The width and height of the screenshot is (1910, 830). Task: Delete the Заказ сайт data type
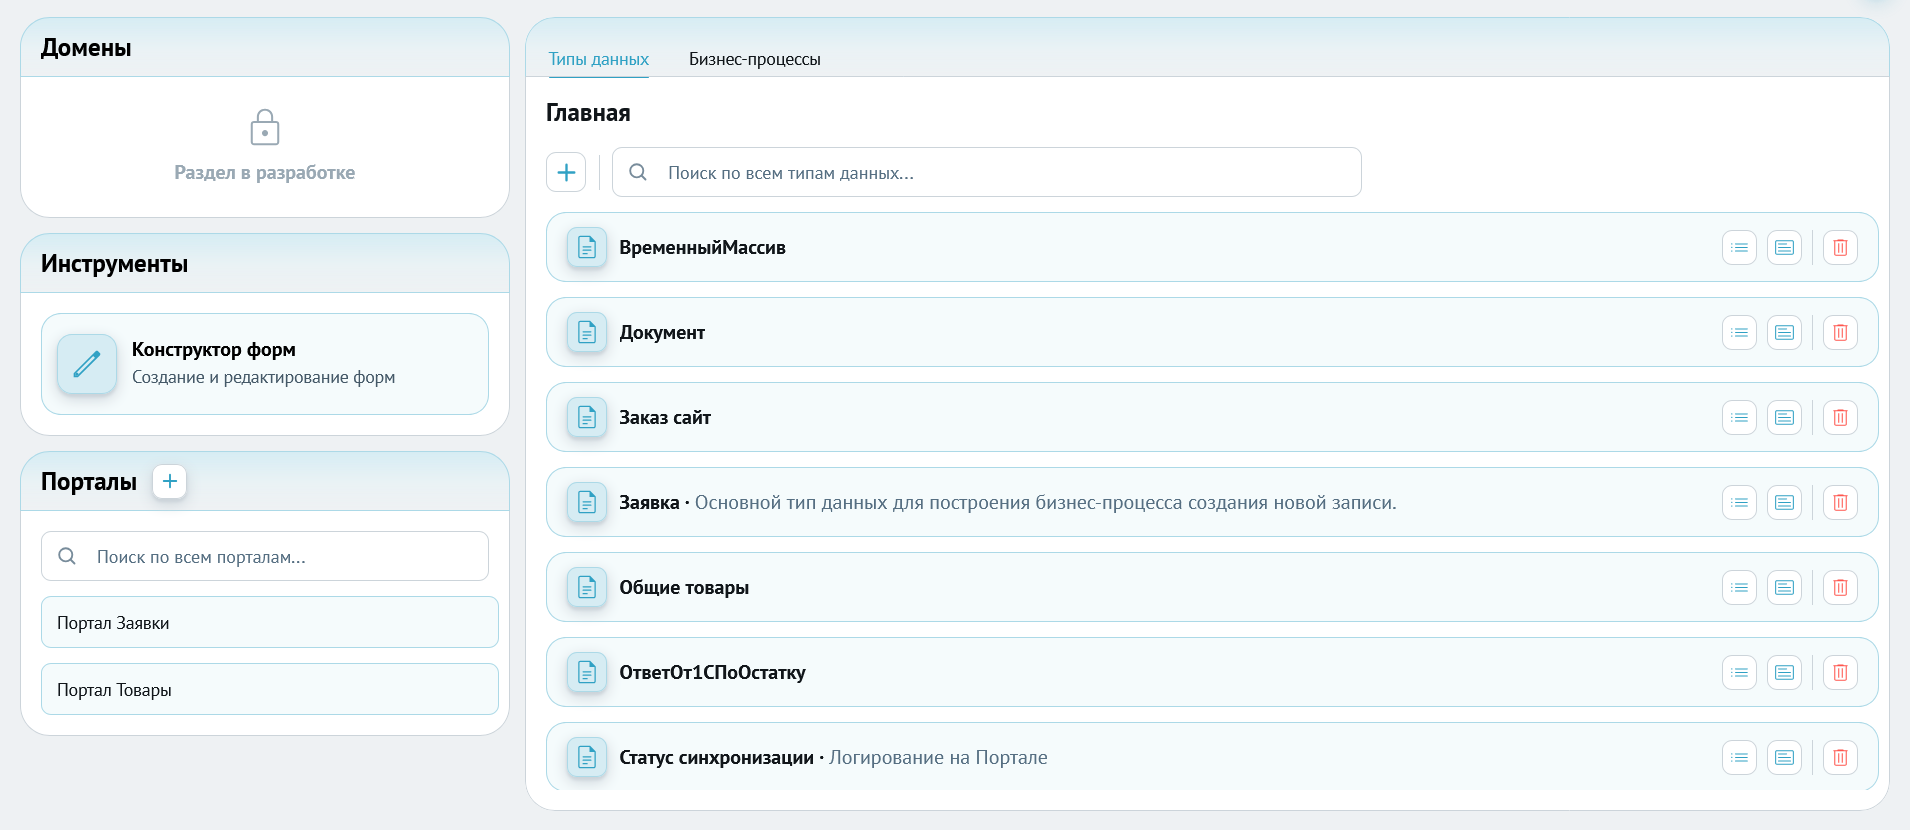1840,417
